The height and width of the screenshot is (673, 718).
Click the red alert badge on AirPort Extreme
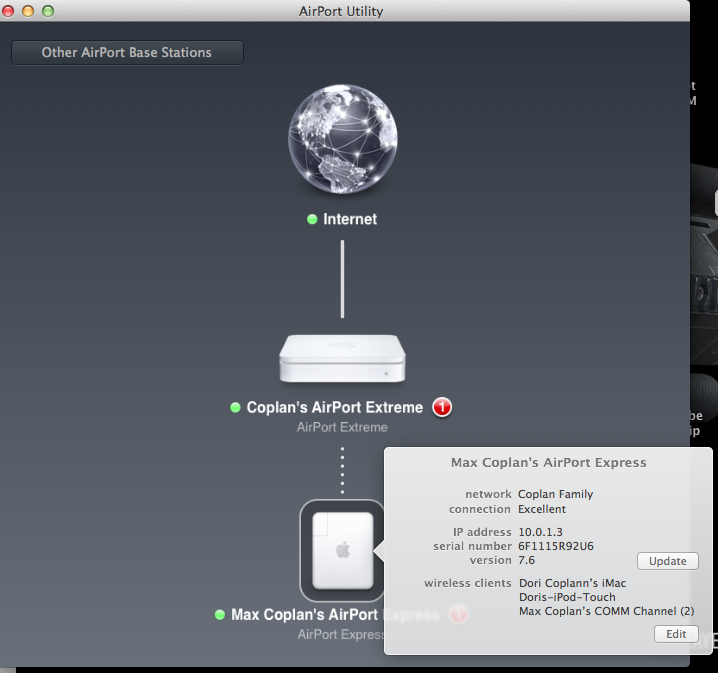(442, 407)
